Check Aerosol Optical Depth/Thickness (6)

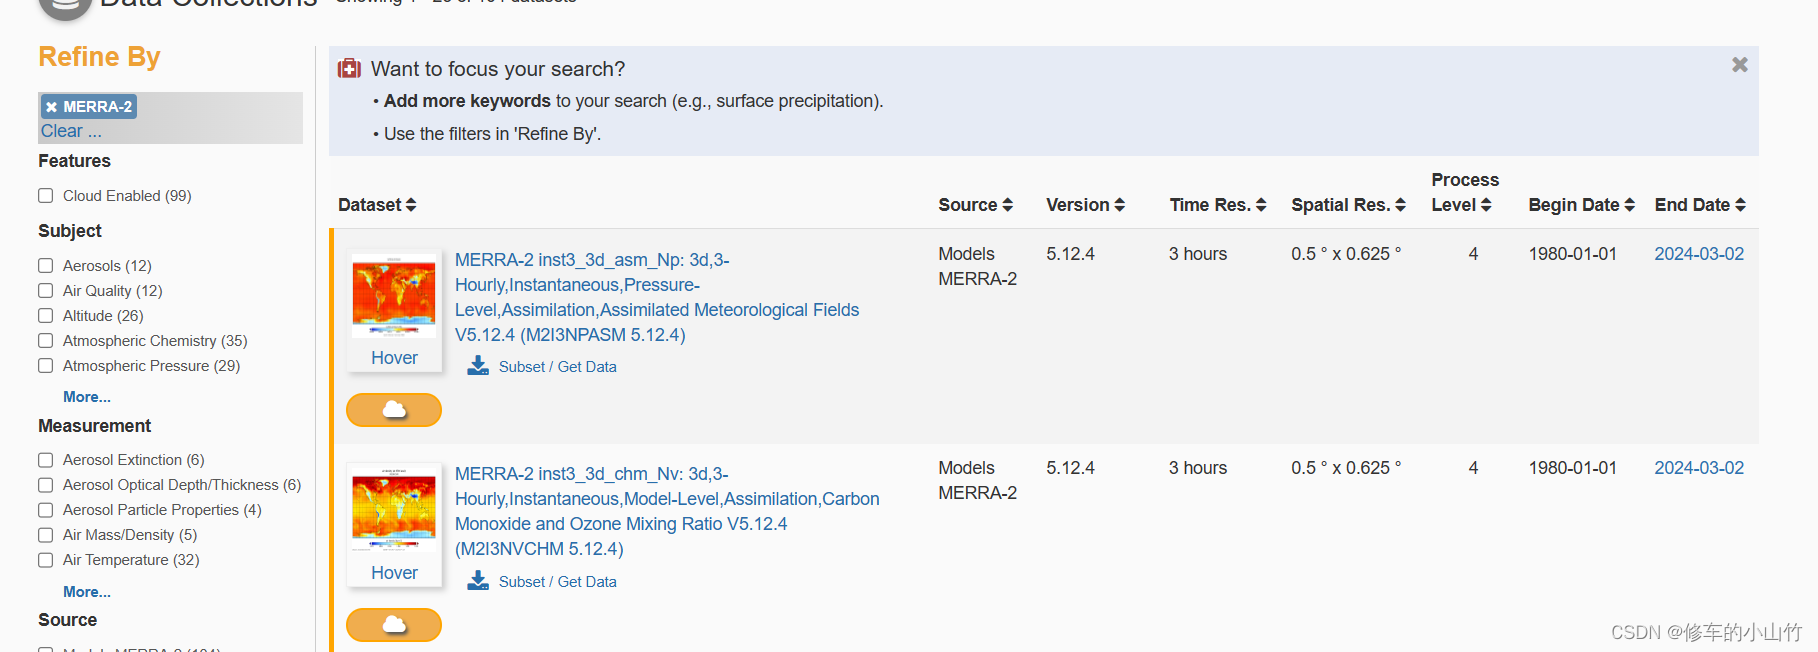45,485
